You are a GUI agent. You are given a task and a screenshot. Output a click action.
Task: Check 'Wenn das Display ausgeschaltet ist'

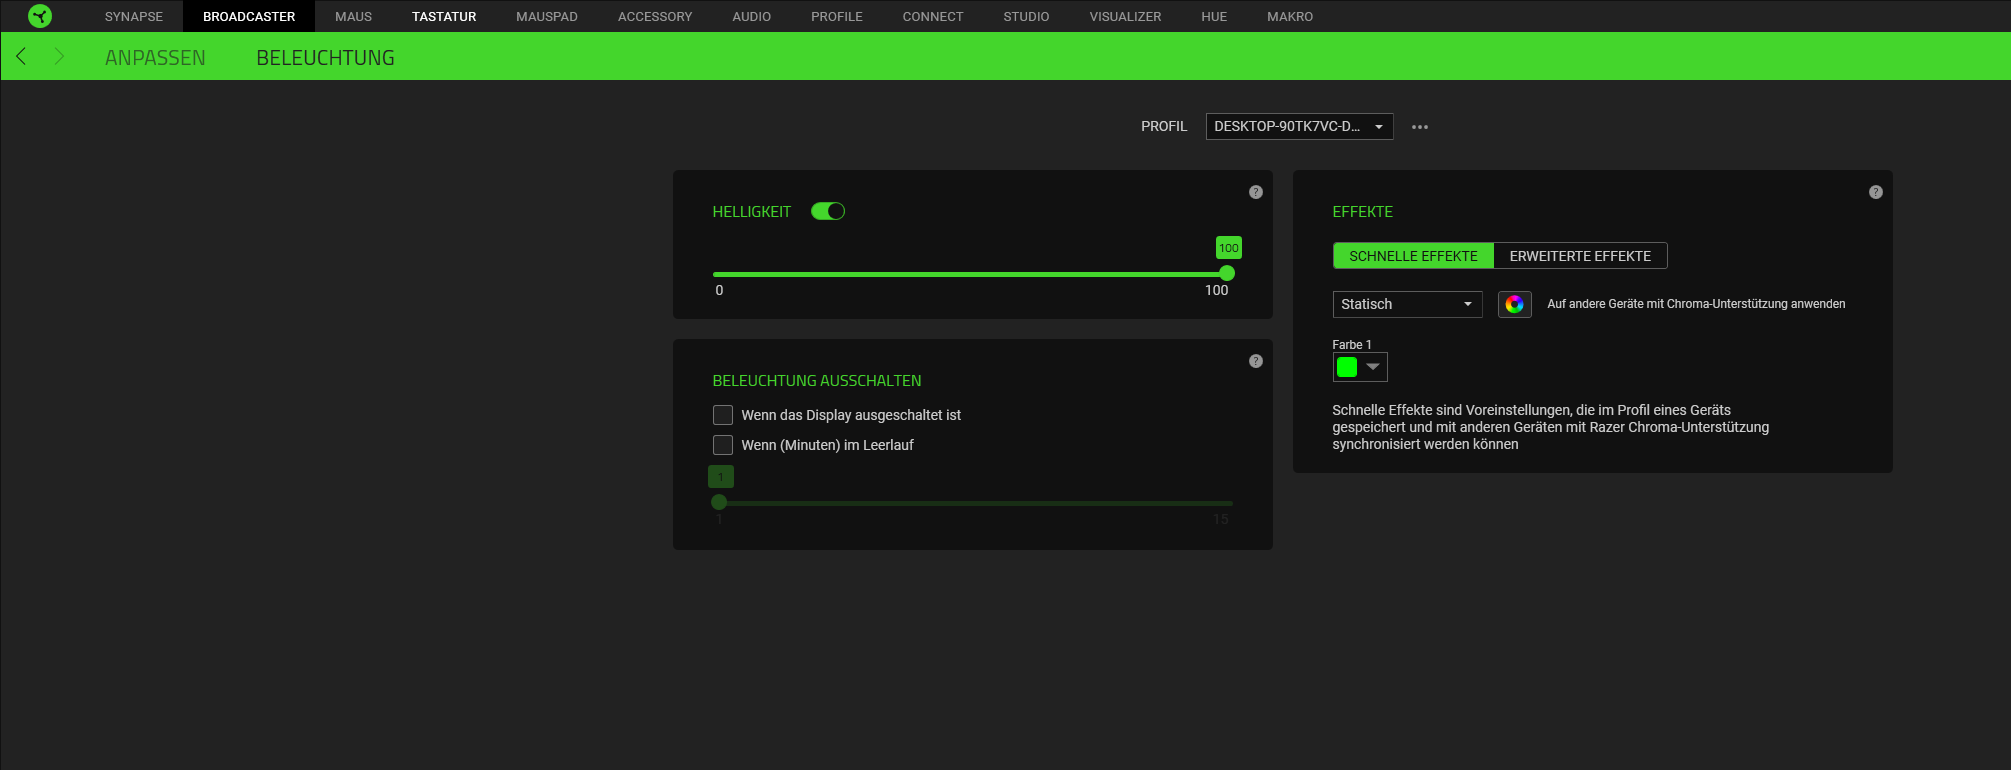pos(723,415)
